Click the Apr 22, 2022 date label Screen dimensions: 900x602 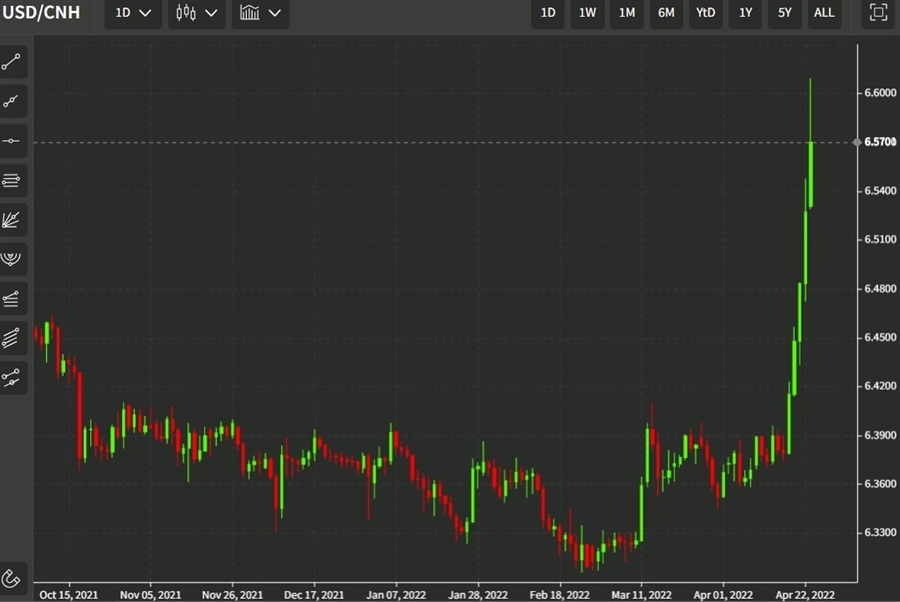[x=805, y=595]
